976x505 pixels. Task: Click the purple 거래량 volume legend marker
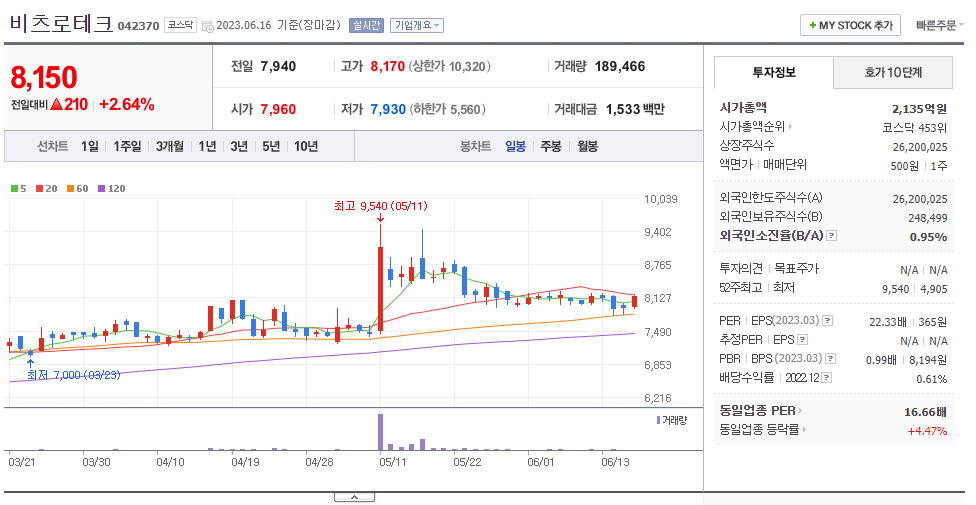point(659,420)
